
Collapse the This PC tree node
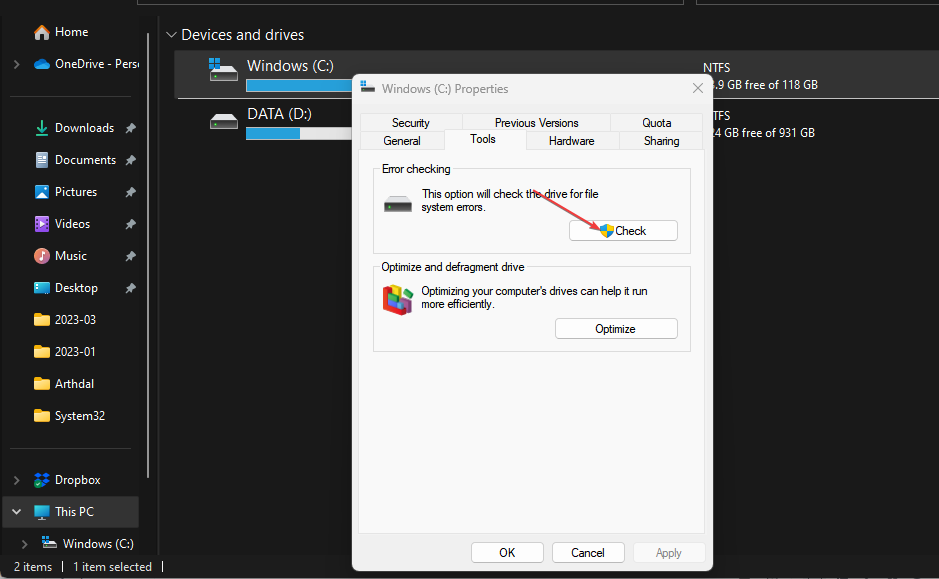tap(17, 512)
